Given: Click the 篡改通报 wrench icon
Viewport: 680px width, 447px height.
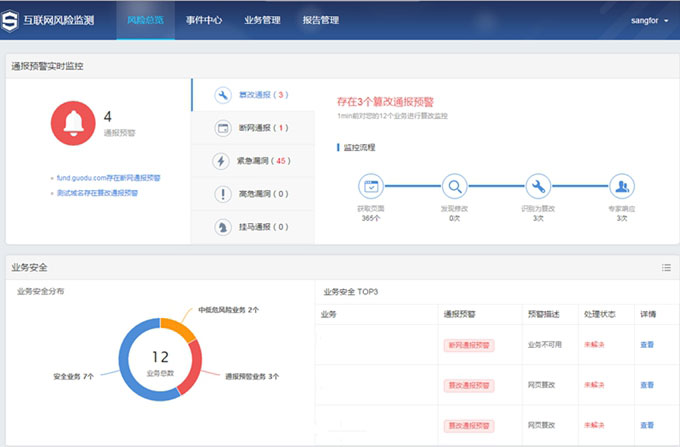Looking at the screenshot, I should [x=223, y=95].
